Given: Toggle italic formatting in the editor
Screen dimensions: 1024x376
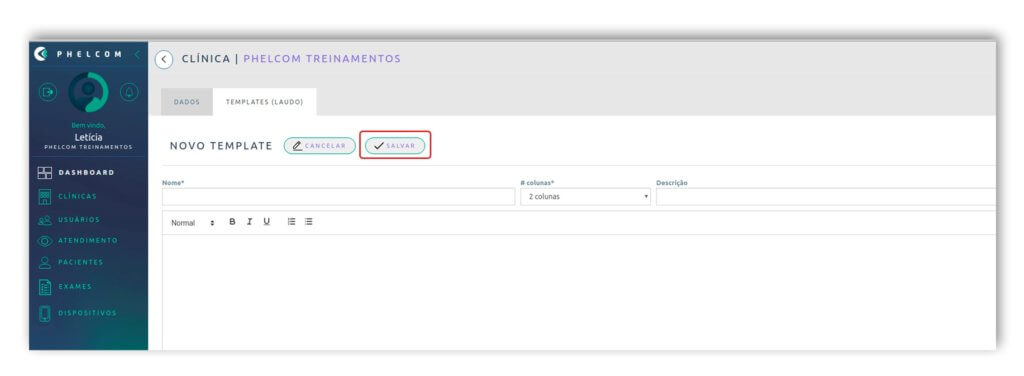Looking at the screenshot, I should click(249, 222).
